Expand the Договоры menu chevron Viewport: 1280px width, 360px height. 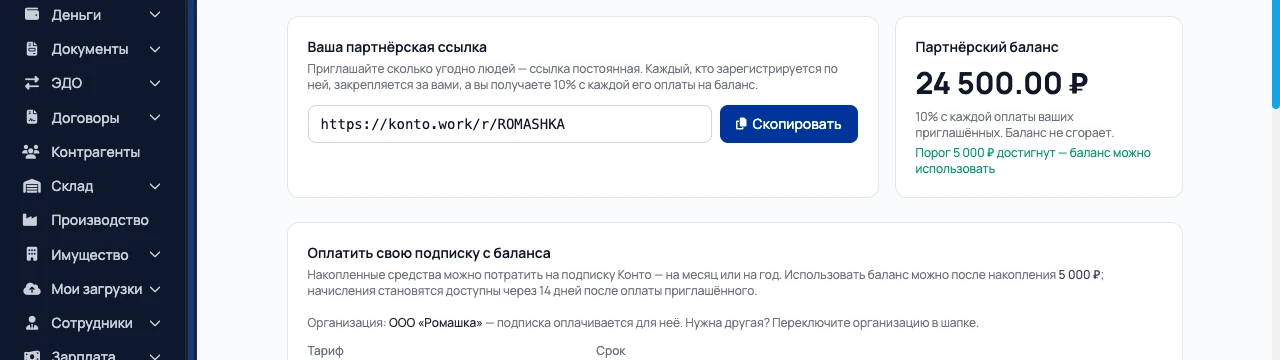coord(155,117)
